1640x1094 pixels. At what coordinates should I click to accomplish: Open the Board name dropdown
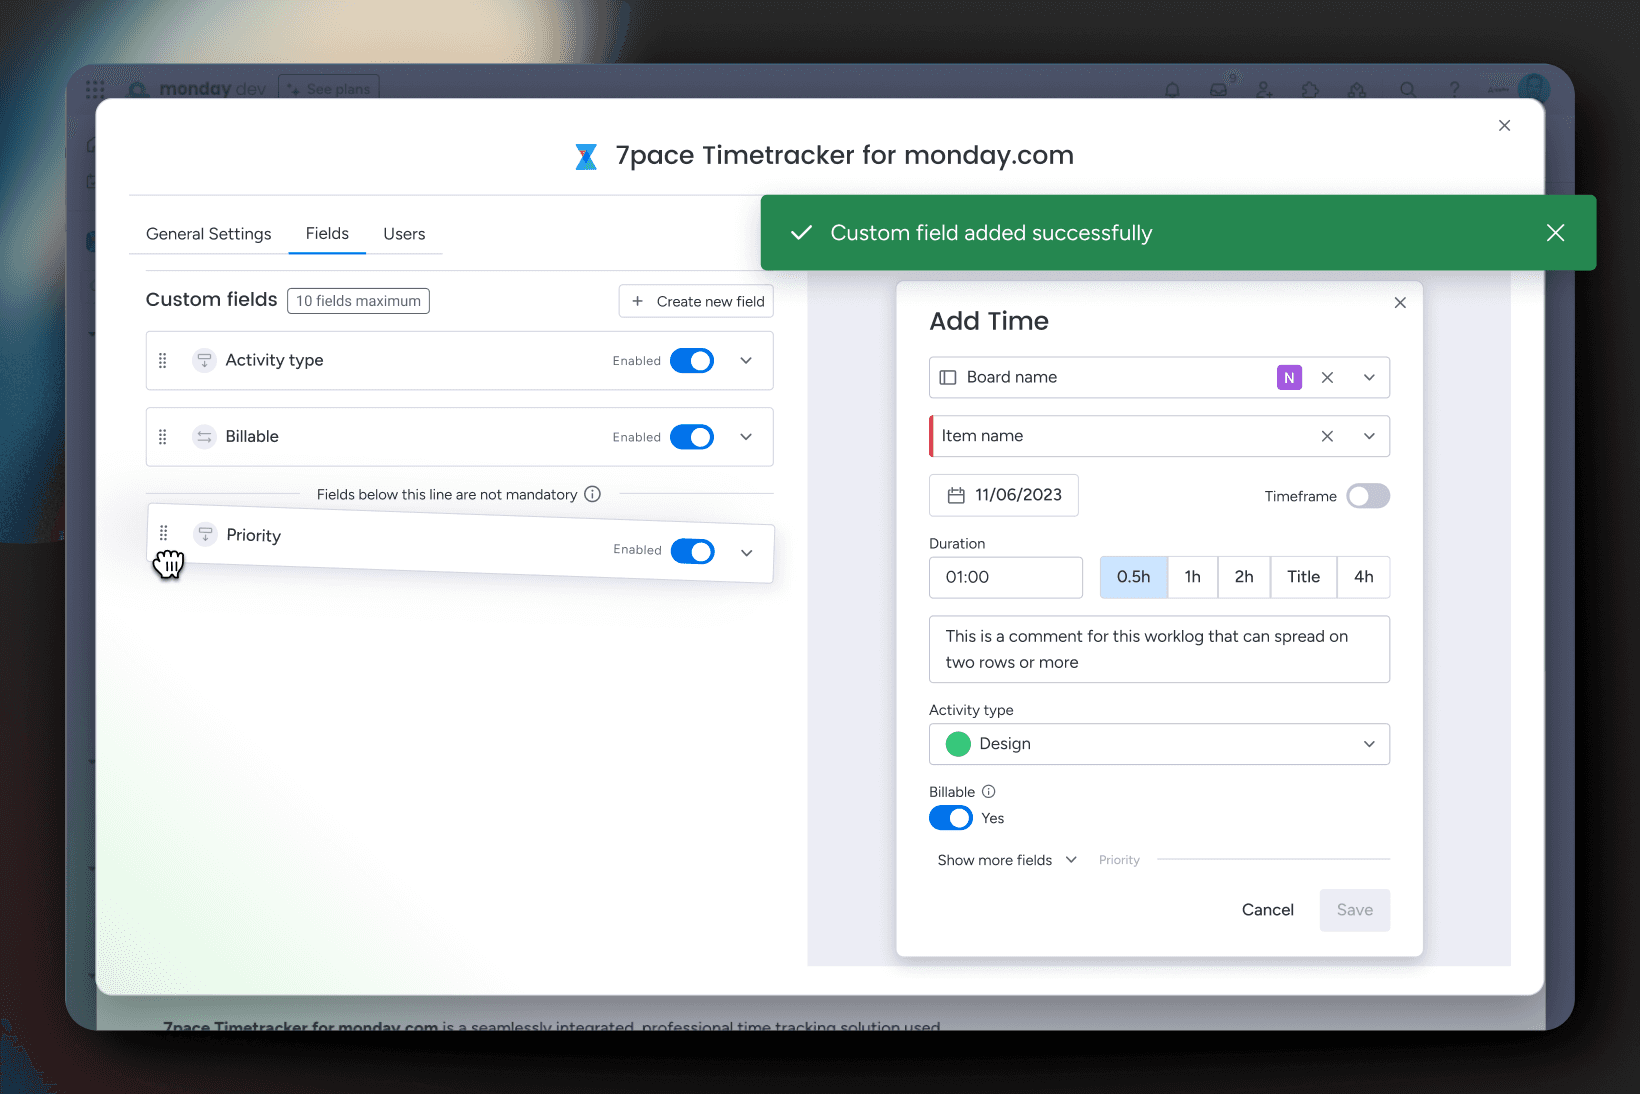pos(1369,377)
